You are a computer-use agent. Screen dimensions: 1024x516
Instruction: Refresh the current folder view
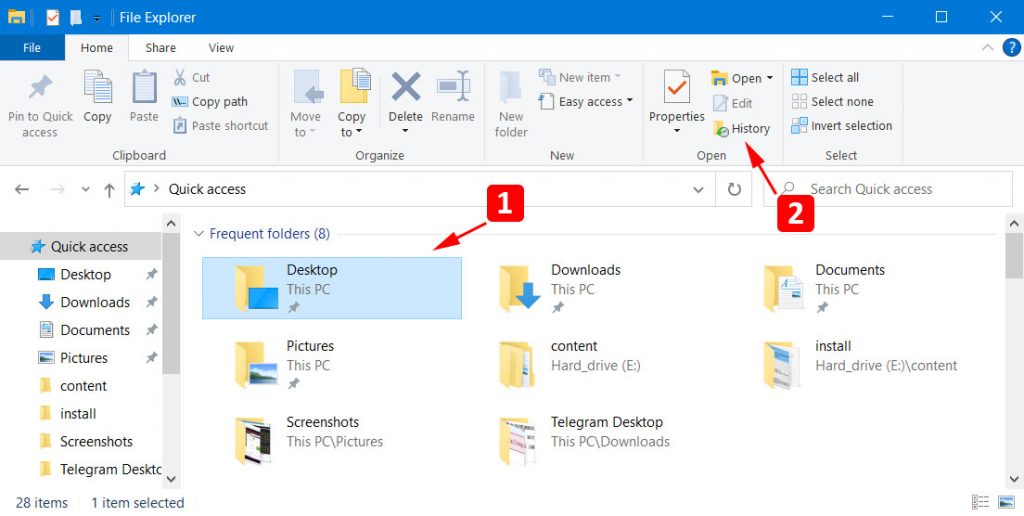pyautogui.click(x=734, y=189)
